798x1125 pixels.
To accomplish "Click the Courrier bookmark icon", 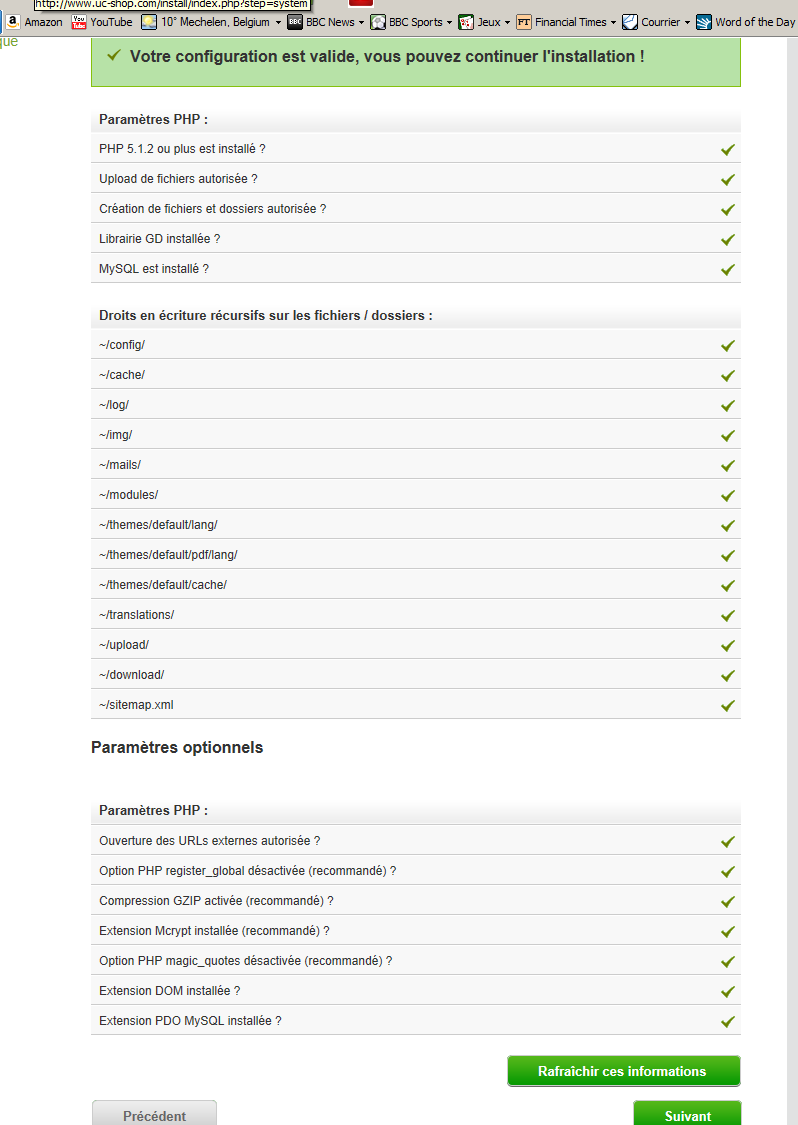I will pos(630,22).
